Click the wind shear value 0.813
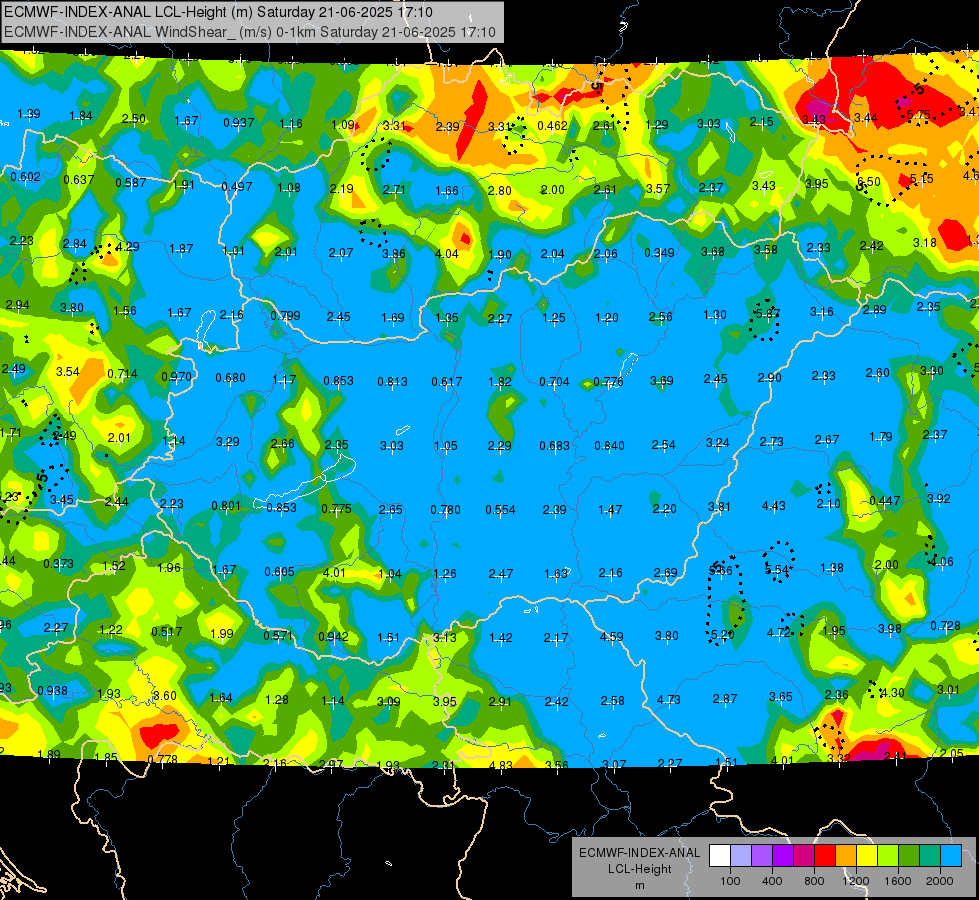This screenshot has height=900, width=979. pos(393,381)
